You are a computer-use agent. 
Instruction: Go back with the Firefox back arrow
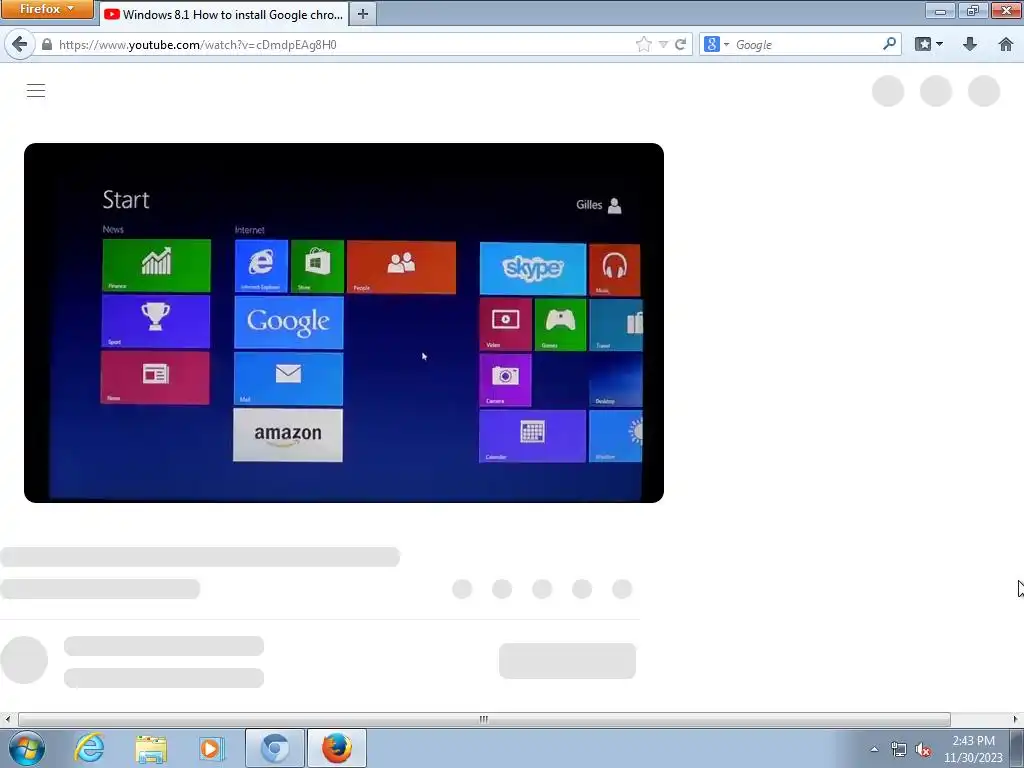(x=20, y=44)
